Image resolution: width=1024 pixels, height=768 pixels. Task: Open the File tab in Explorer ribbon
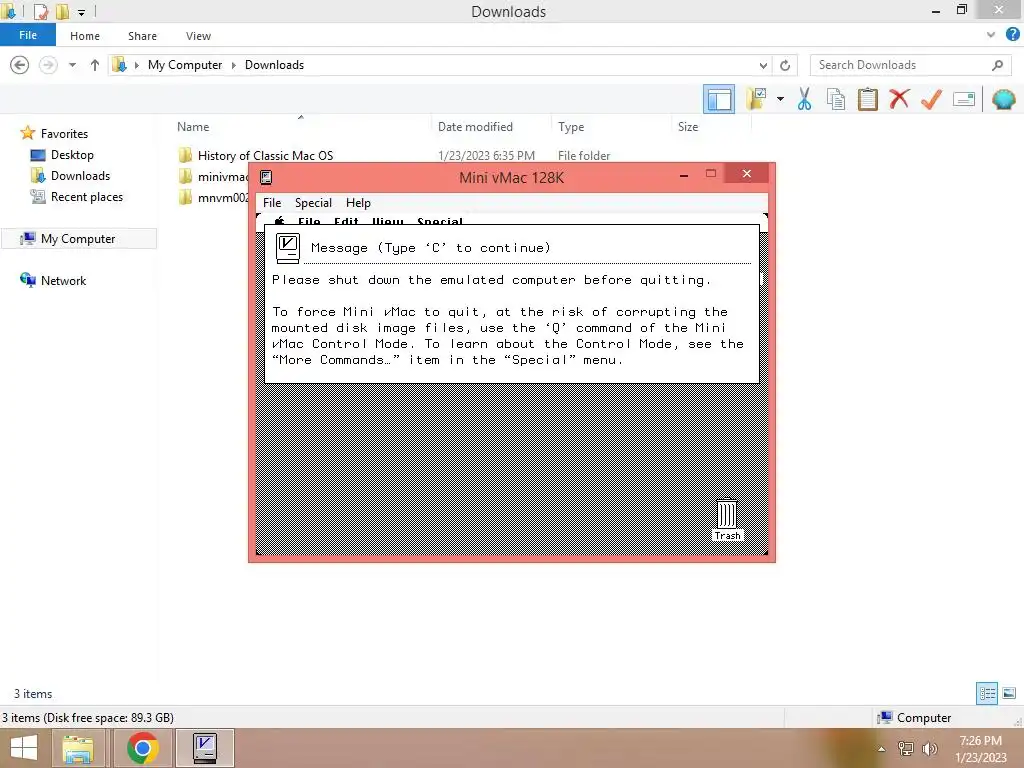(28, 35)
